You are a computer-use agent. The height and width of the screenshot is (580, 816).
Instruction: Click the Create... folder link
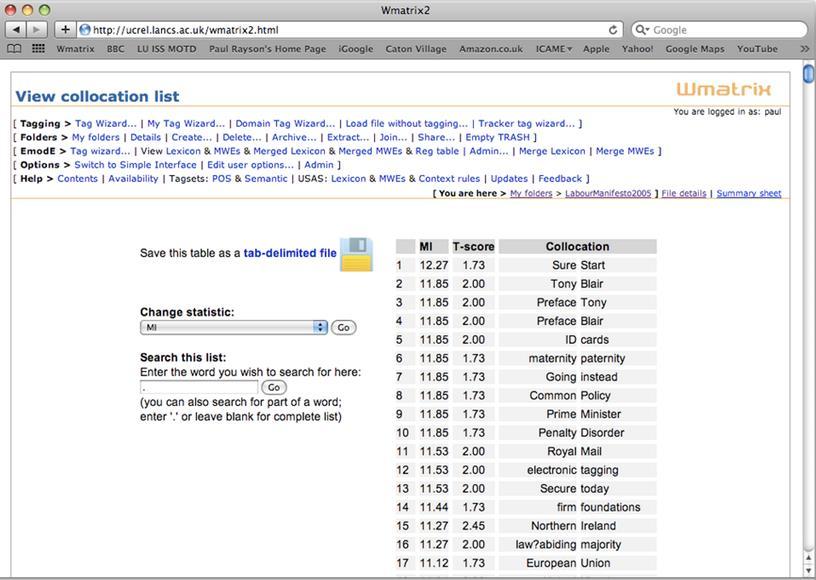[192, 137]
